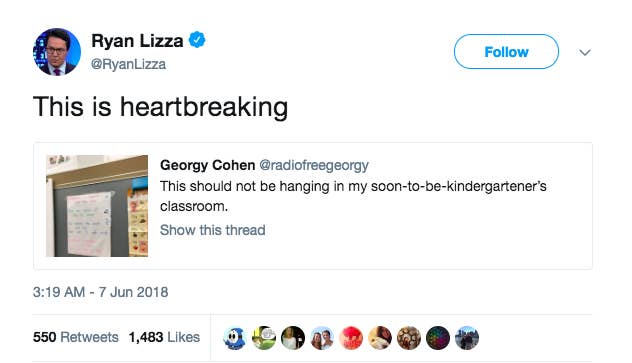632x363 pixels.
Task: Open Ryan Lizza's profile avatar
Action: [x=57, y=52]
